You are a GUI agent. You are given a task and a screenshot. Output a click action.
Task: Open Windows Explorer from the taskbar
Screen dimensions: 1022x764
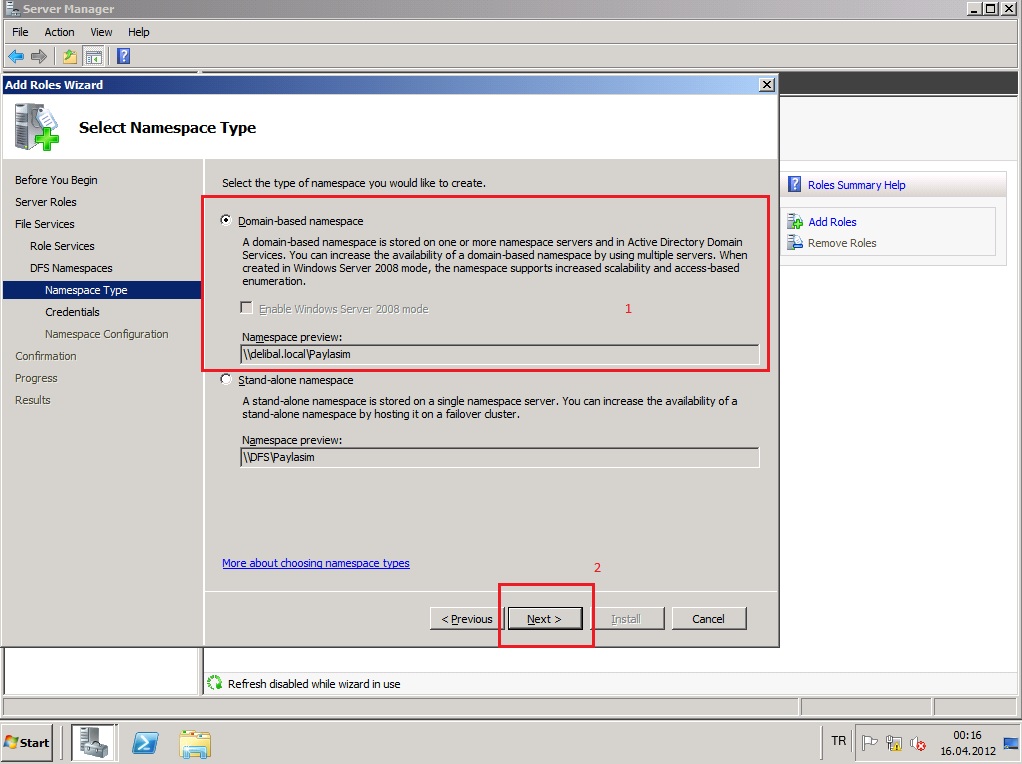pos(195,742)
